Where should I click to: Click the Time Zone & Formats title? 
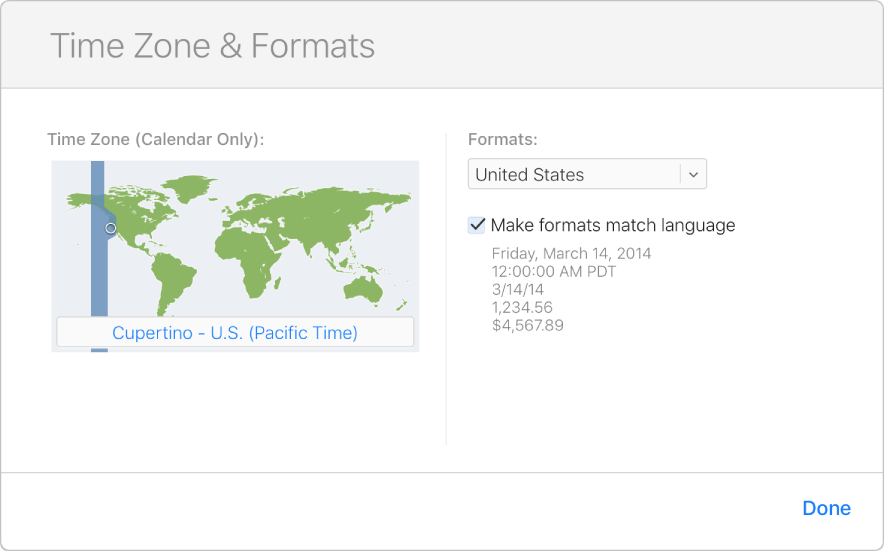(212, 46)
